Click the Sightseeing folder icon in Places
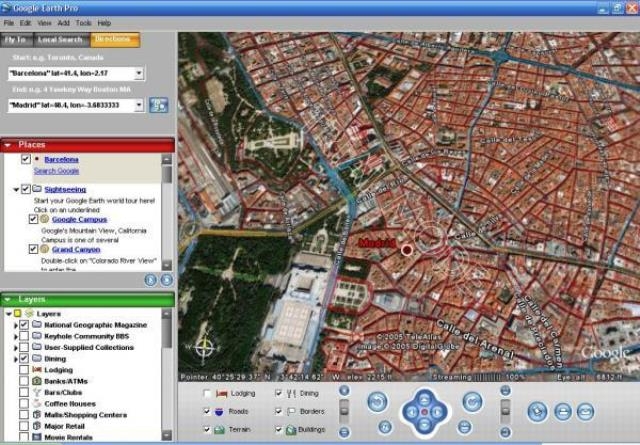 pyautogui.click(x=37, y=189)
